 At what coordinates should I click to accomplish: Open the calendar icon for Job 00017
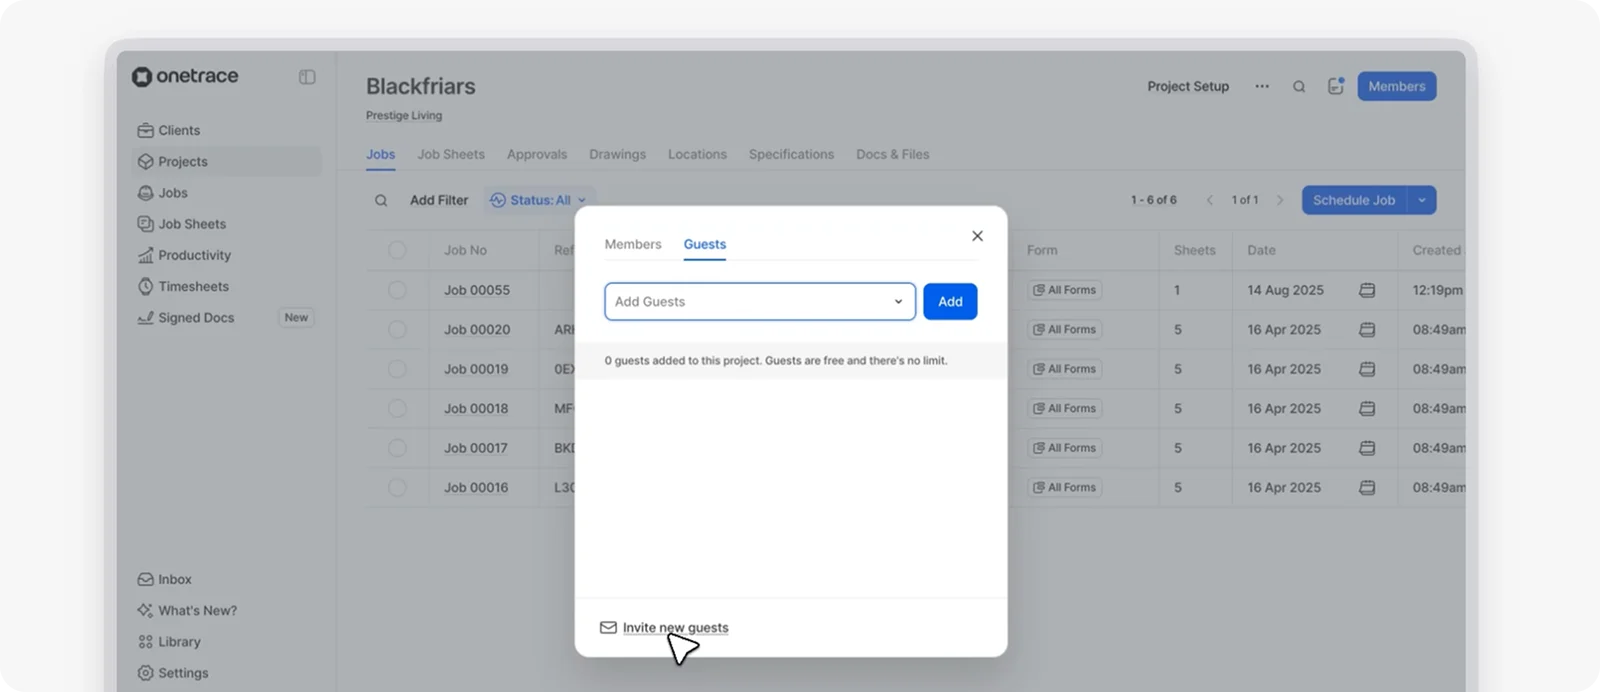[x=1367, y=448]
